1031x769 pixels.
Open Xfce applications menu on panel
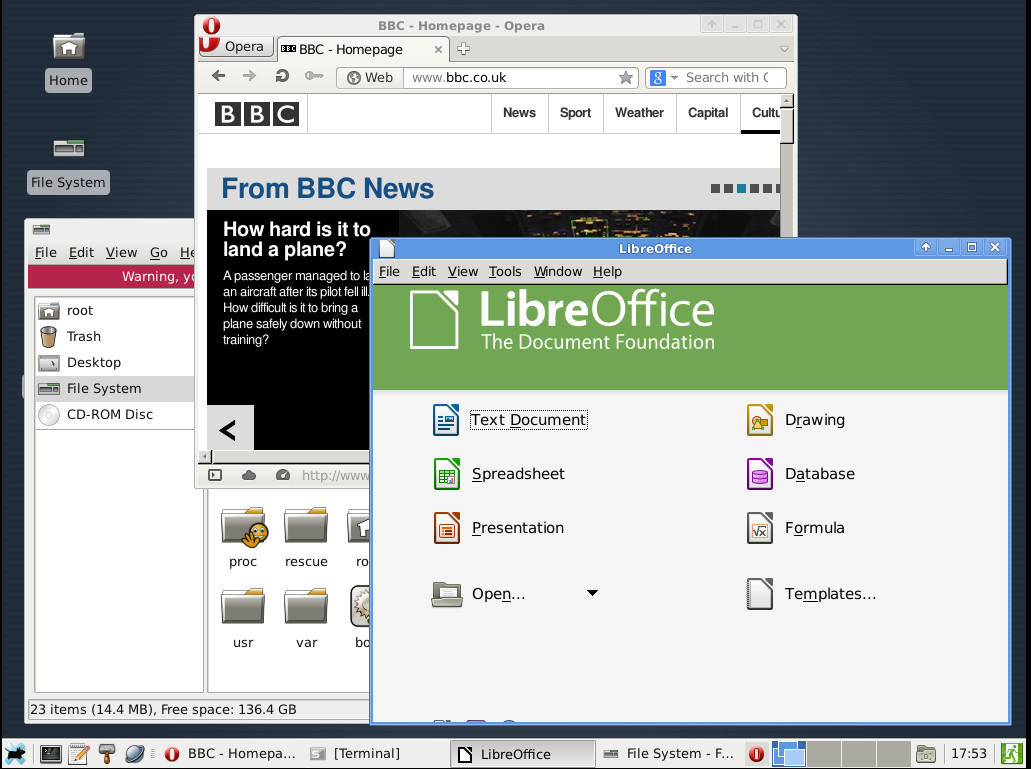tap(15, 753)
